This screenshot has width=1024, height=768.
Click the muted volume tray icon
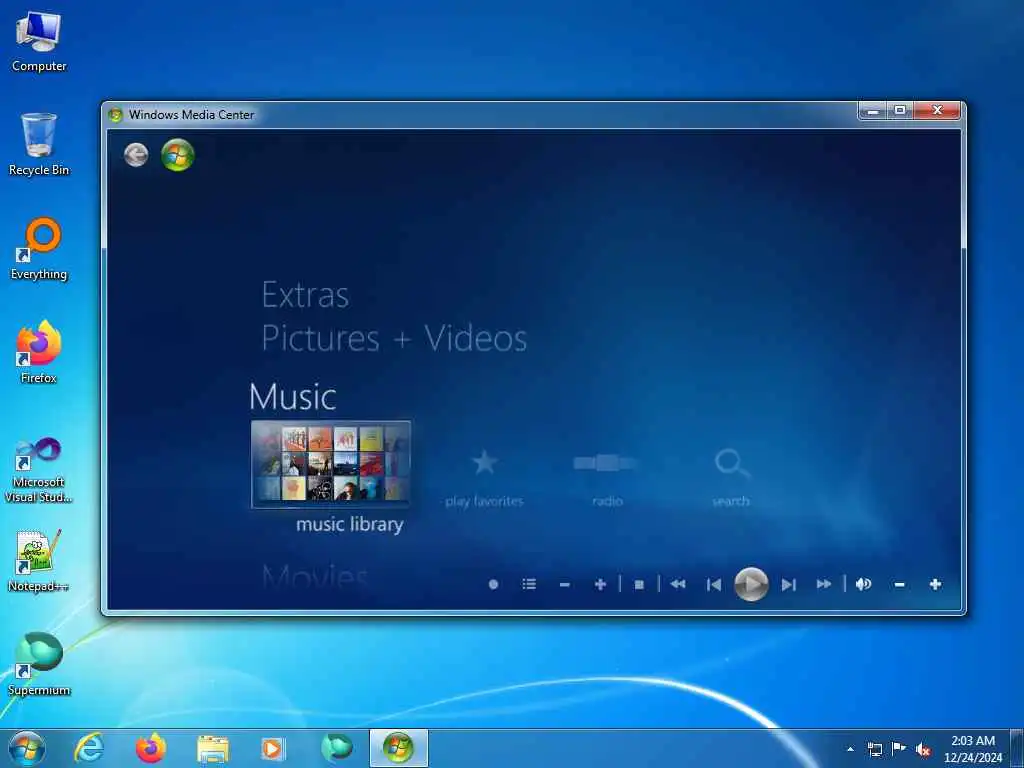coord(923,750)
